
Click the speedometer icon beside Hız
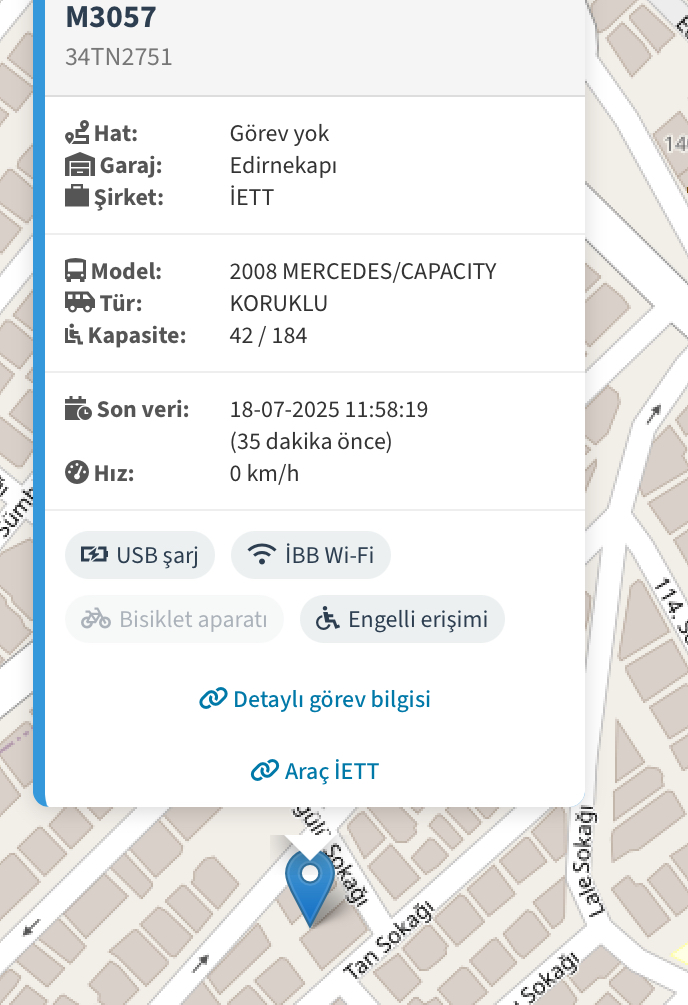76,472
